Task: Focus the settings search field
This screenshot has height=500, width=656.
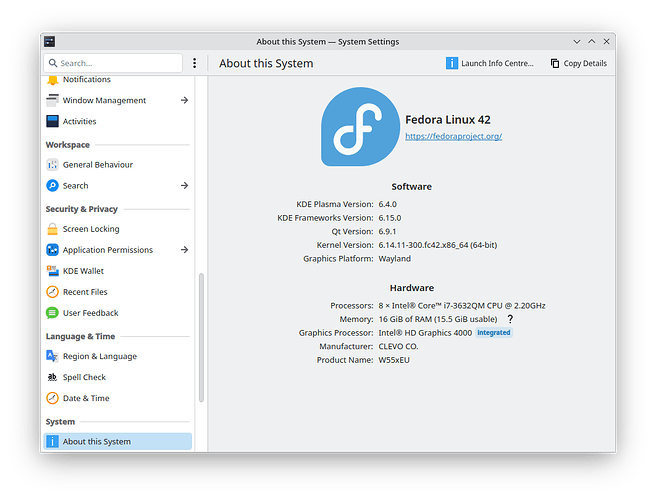Action: click(113, 63)
